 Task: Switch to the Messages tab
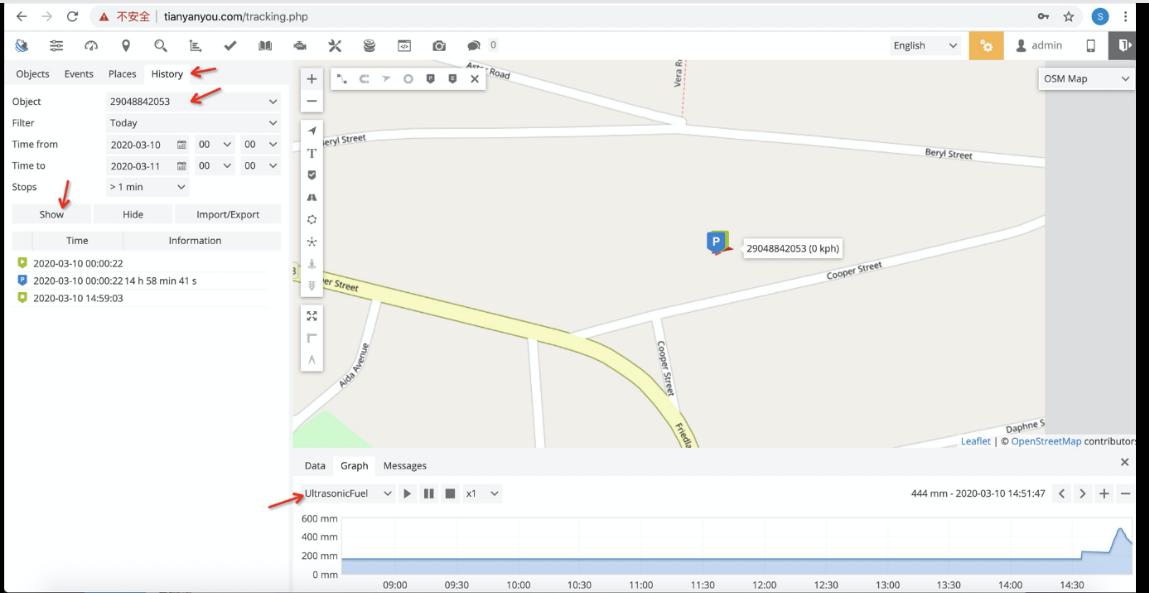(405, 466)
